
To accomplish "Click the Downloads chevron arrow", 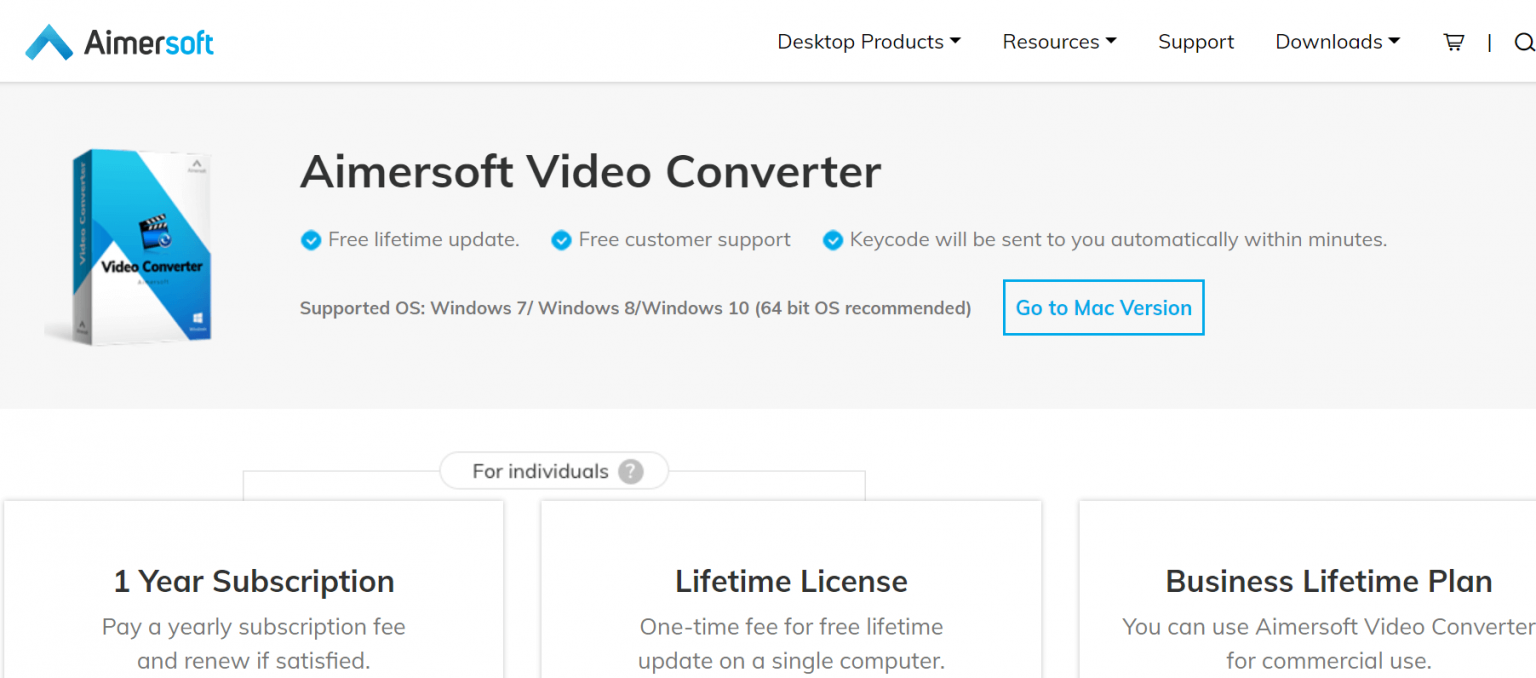I will pos(1394,42).
